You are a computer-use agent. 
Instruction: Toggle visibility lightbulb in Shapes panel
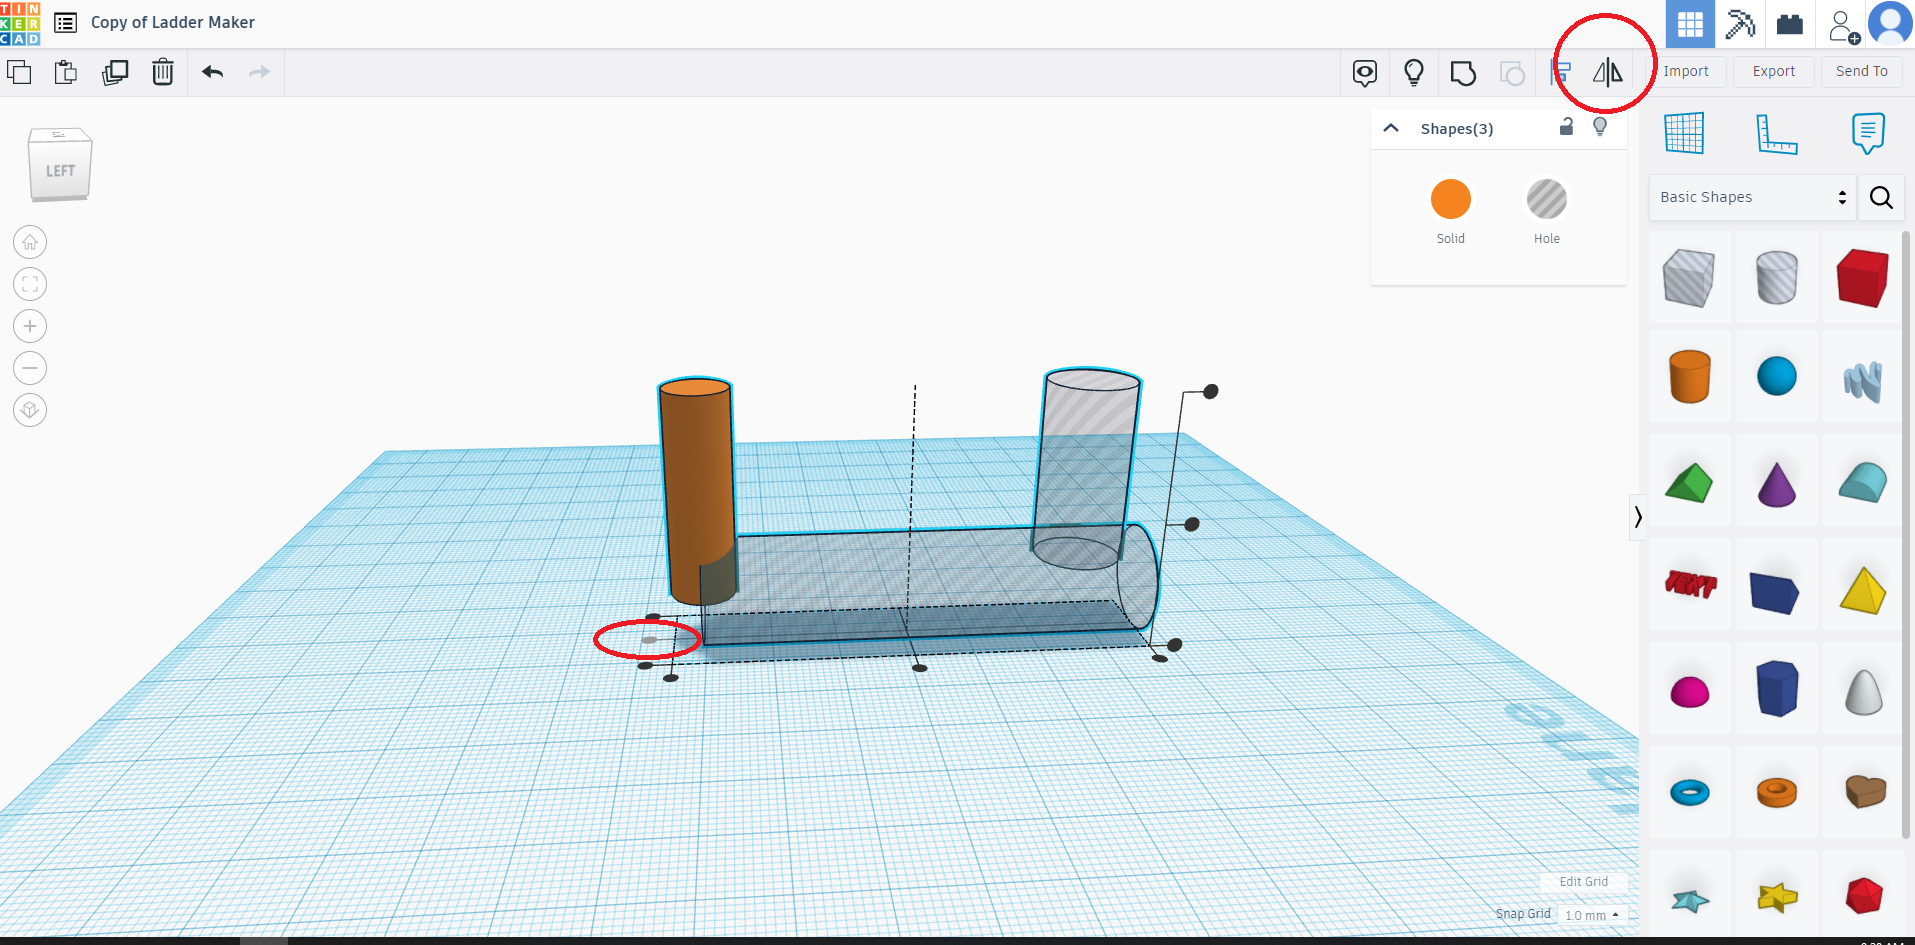coord(1599,127)
